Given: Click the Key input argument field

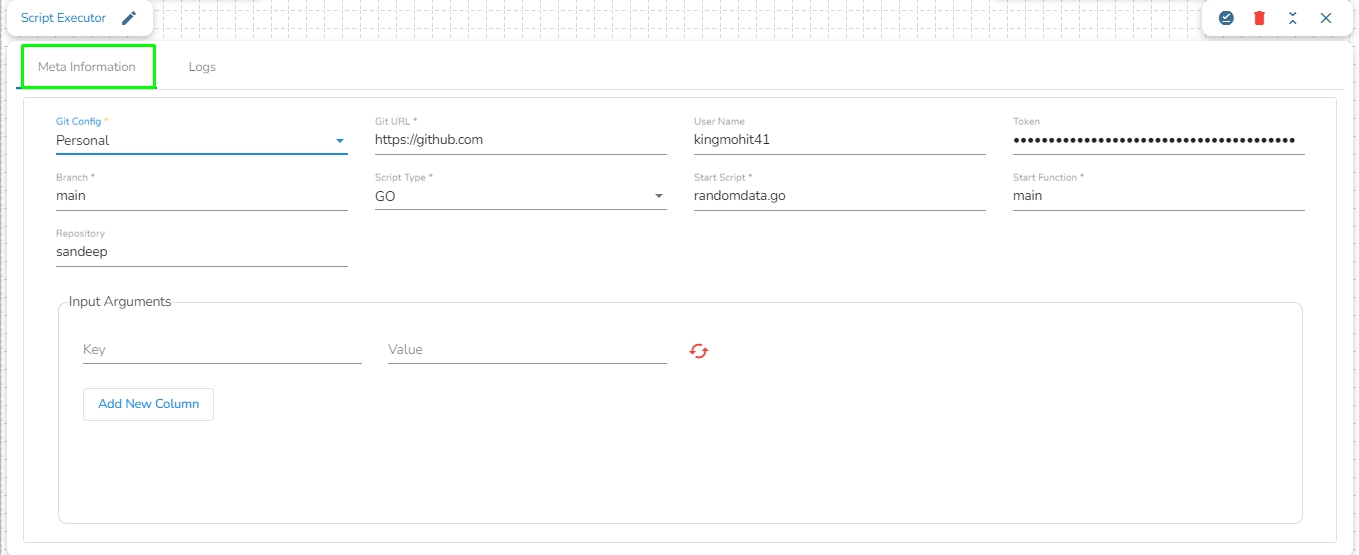Looking at the screenshot, I should (x=222, y=350).
